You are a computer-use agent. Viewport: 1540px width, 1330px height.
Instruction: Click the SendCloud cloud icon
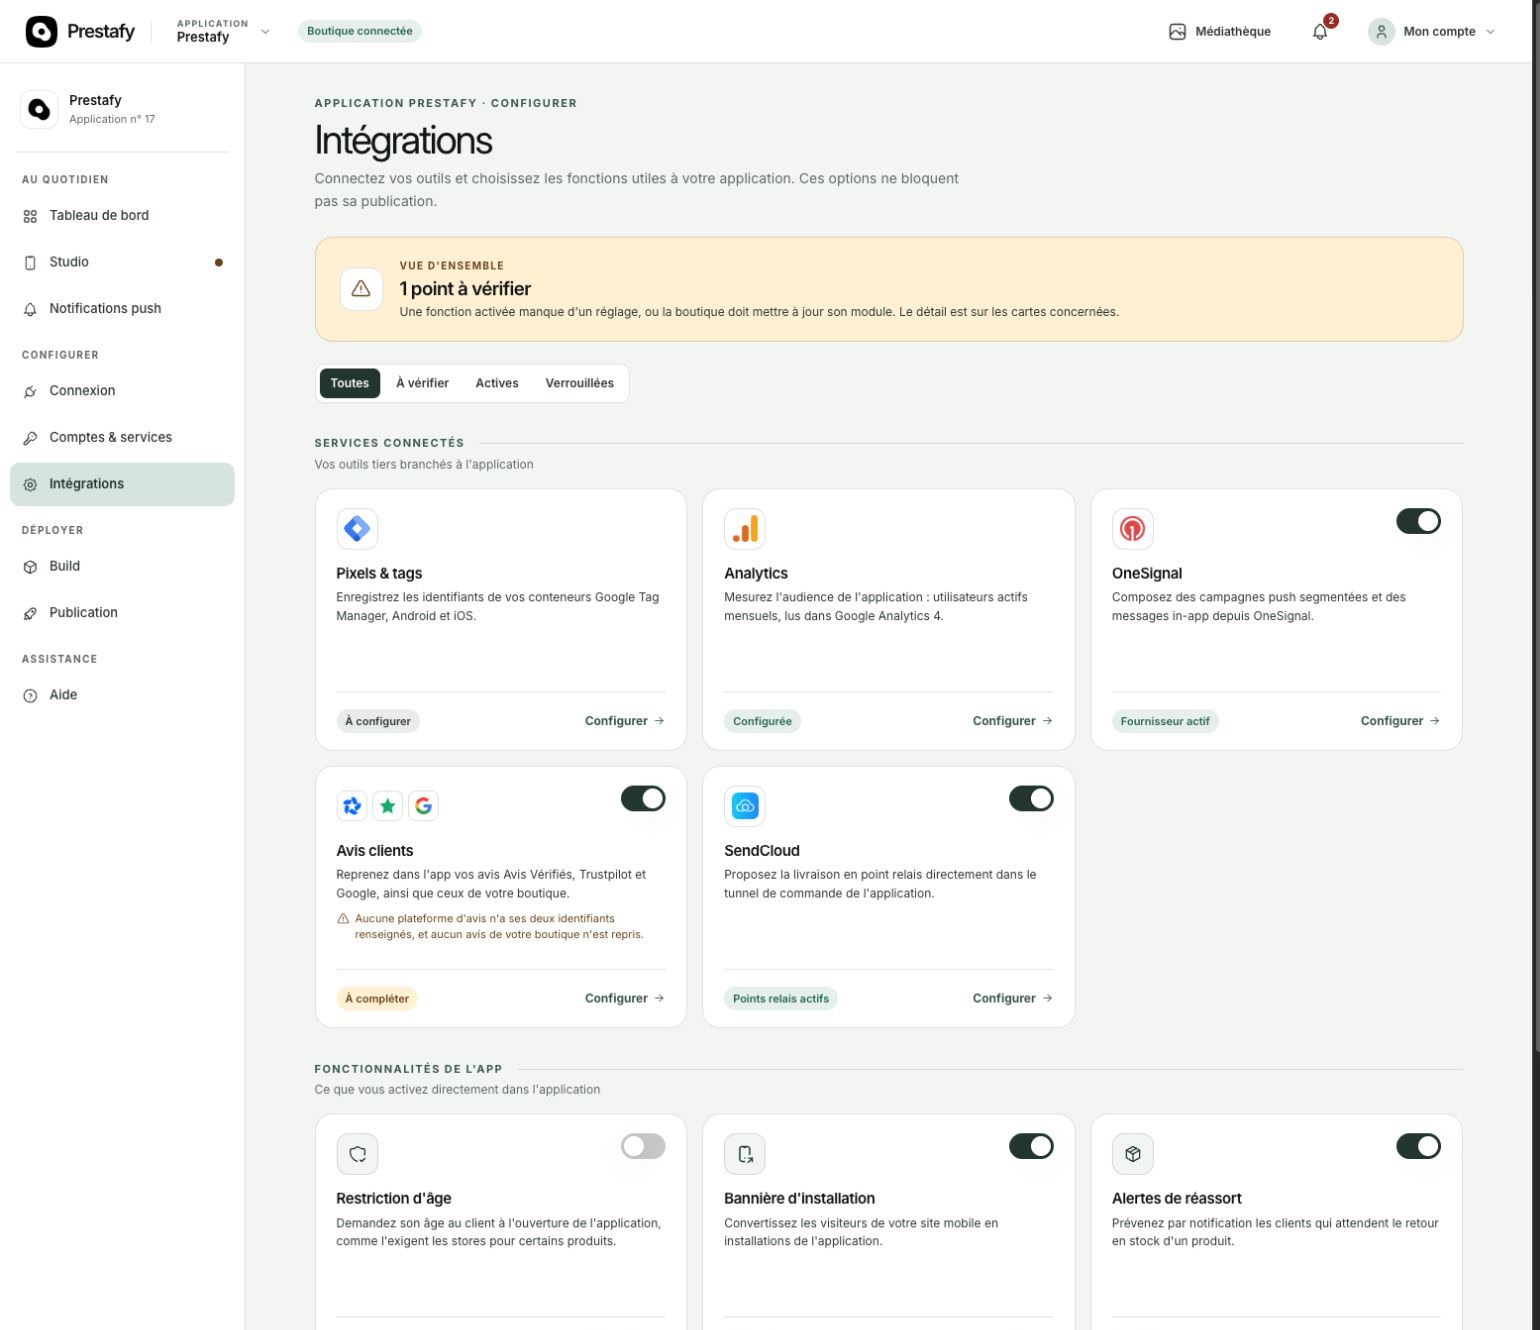(x=745, y=806)
